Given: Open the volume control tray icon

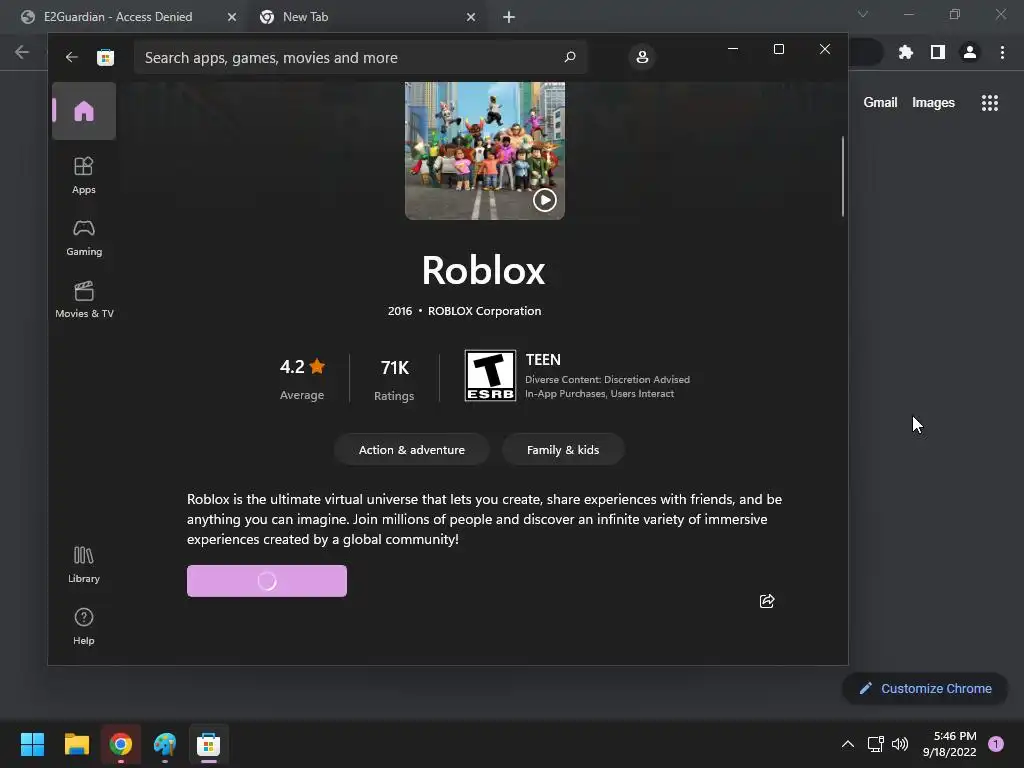Looking at the screenshot, I should click(900, 744).
